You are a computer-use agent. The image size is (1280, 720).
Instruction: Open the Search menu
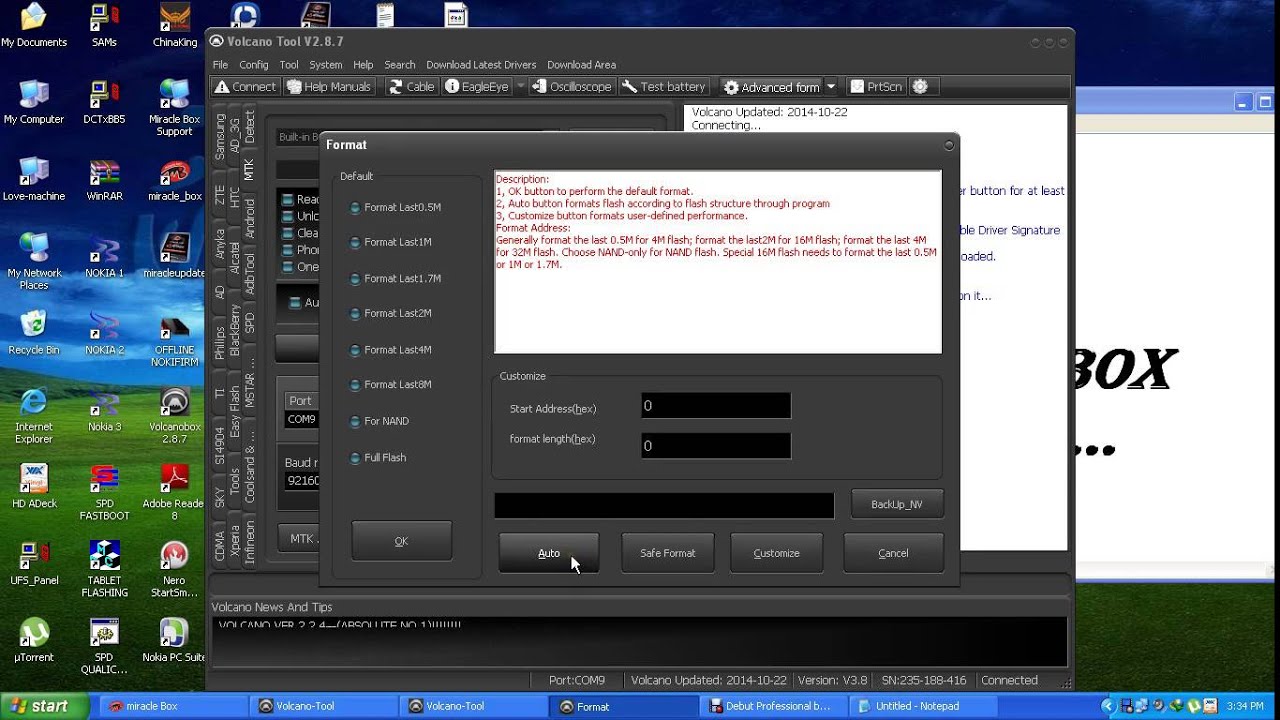coord(400,65)
